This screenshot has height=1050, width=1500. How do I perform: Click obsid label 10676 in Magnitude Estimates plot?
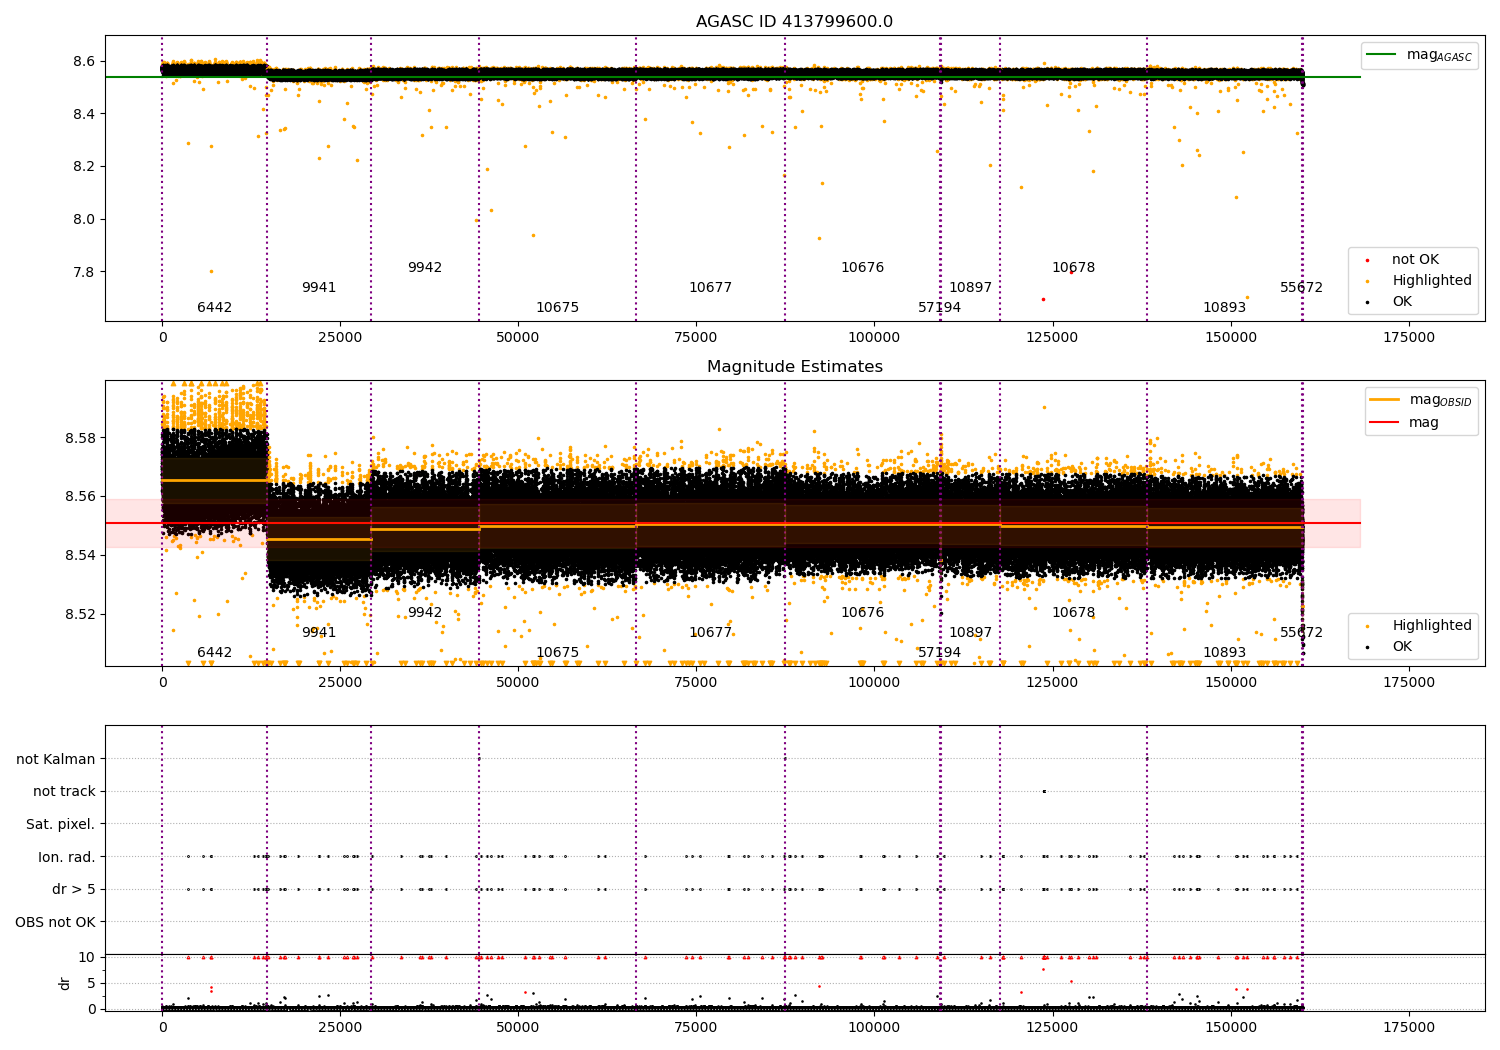point(862,613)
